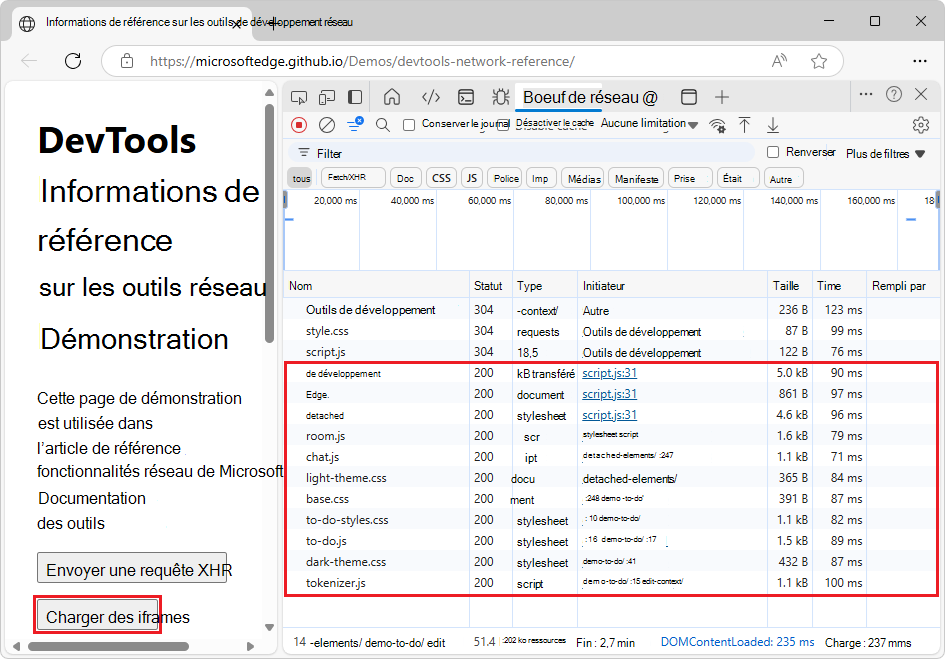Clear the network log
945x659 pixels.
coord(326,125)
